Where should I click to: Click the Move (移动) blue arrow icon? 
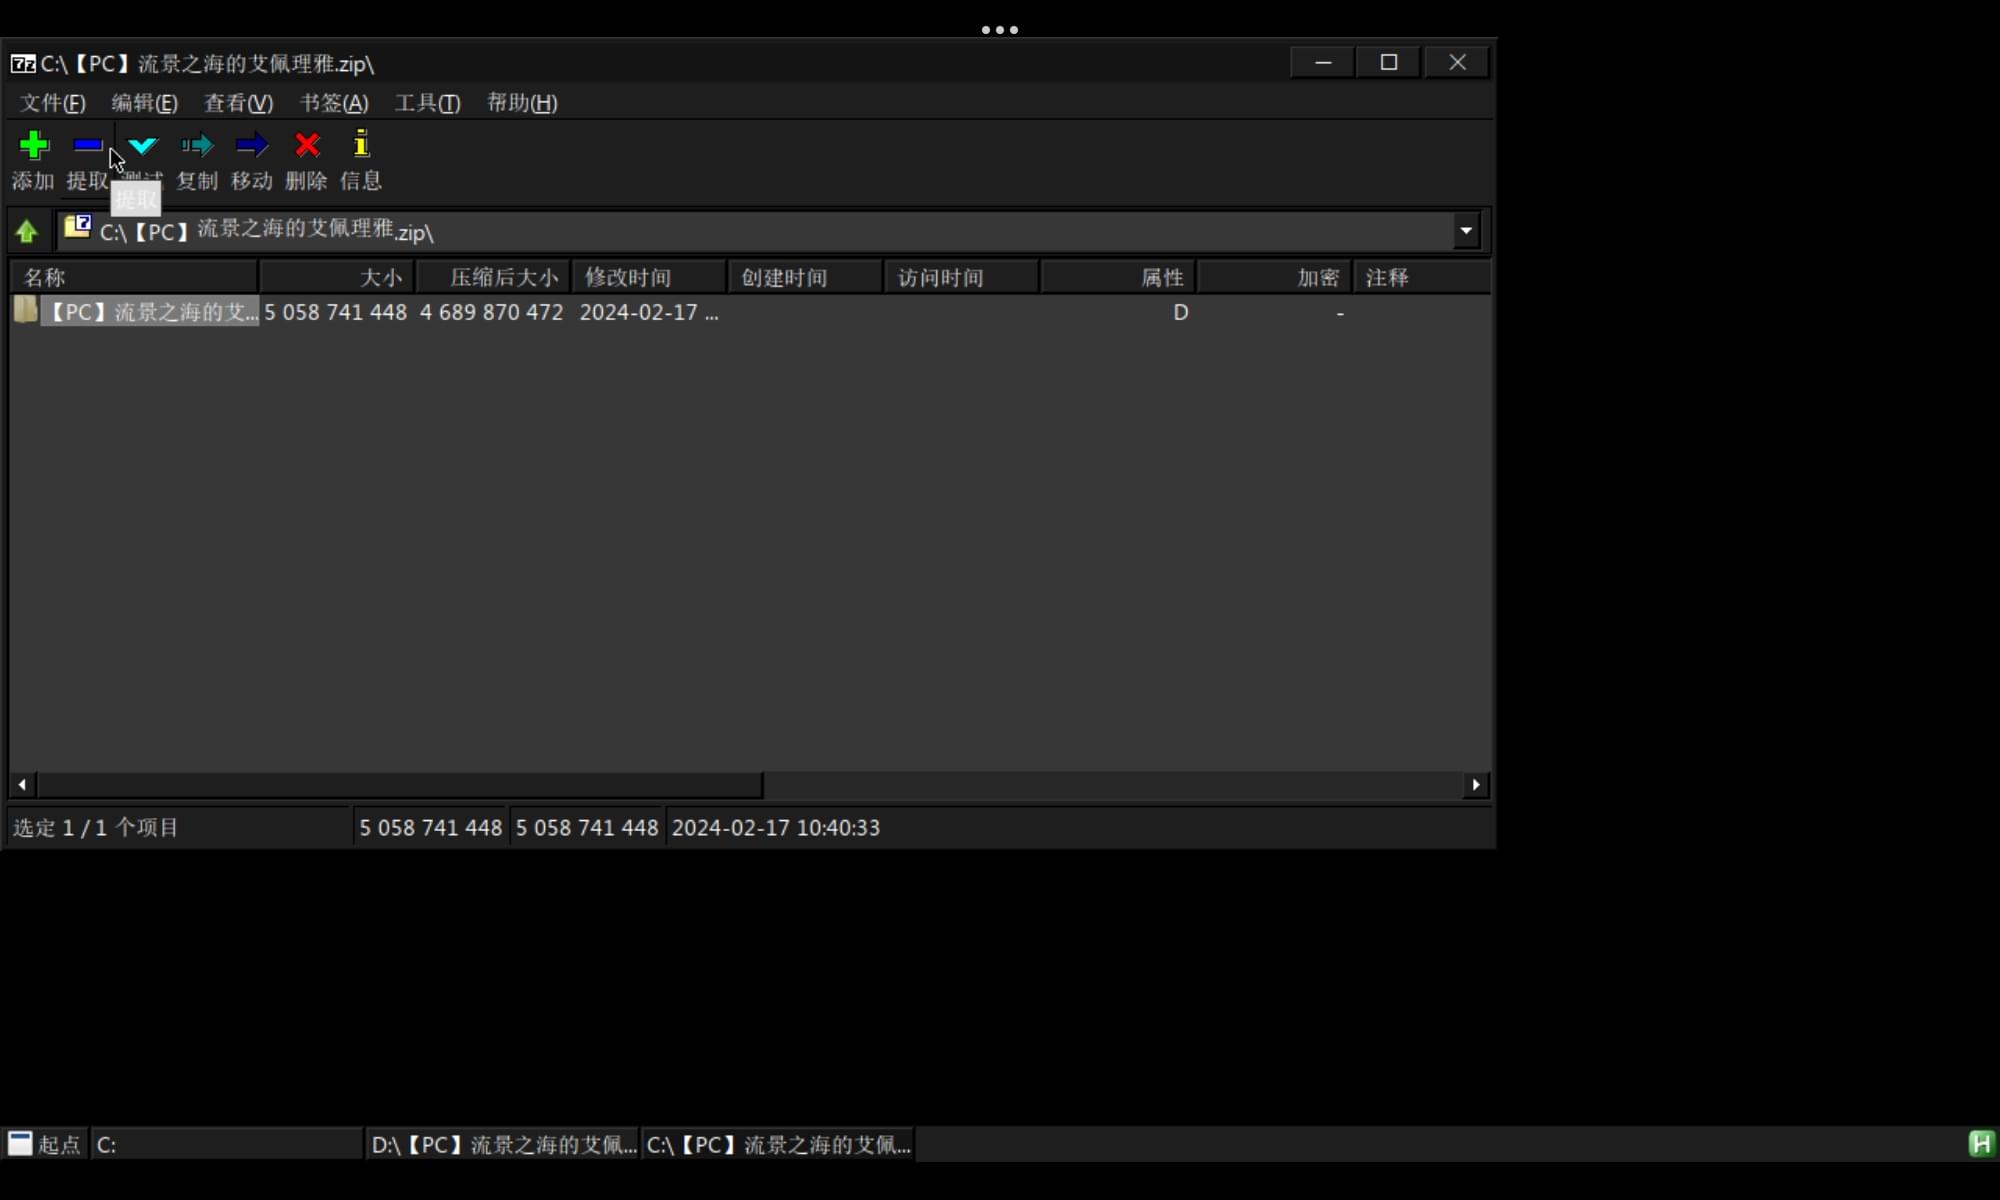click(x=251, y=146)
